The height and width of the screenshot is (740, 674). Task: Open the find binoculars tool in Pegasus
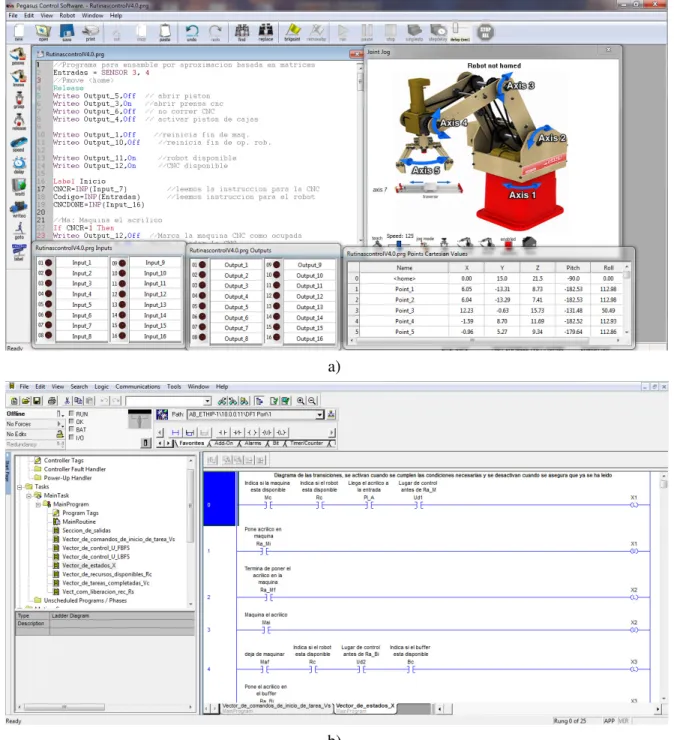tap(242, 32)
